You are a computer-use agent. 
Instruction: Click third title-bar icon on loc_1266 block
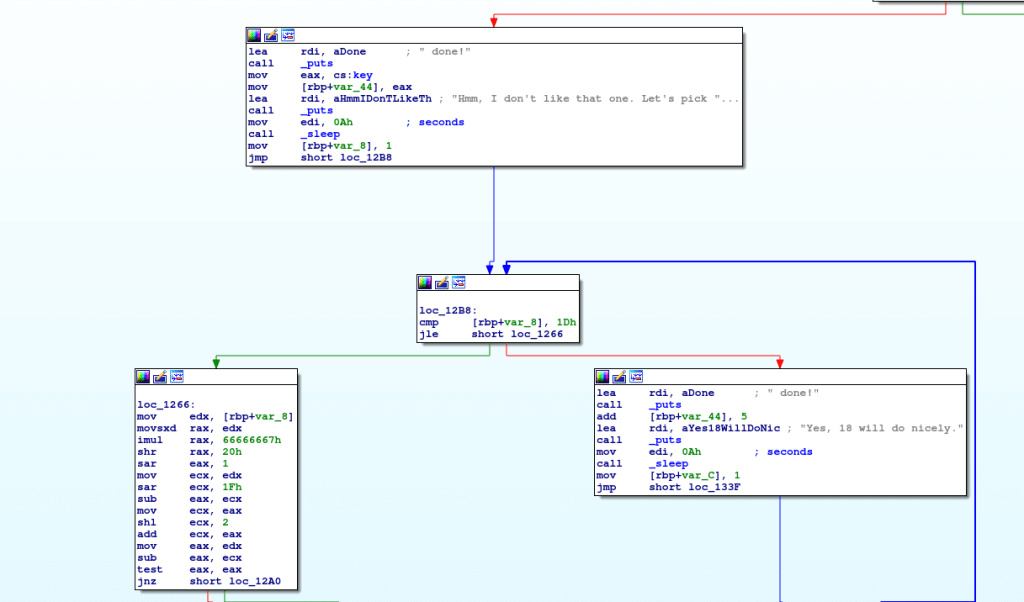click(x=177, y=376)
